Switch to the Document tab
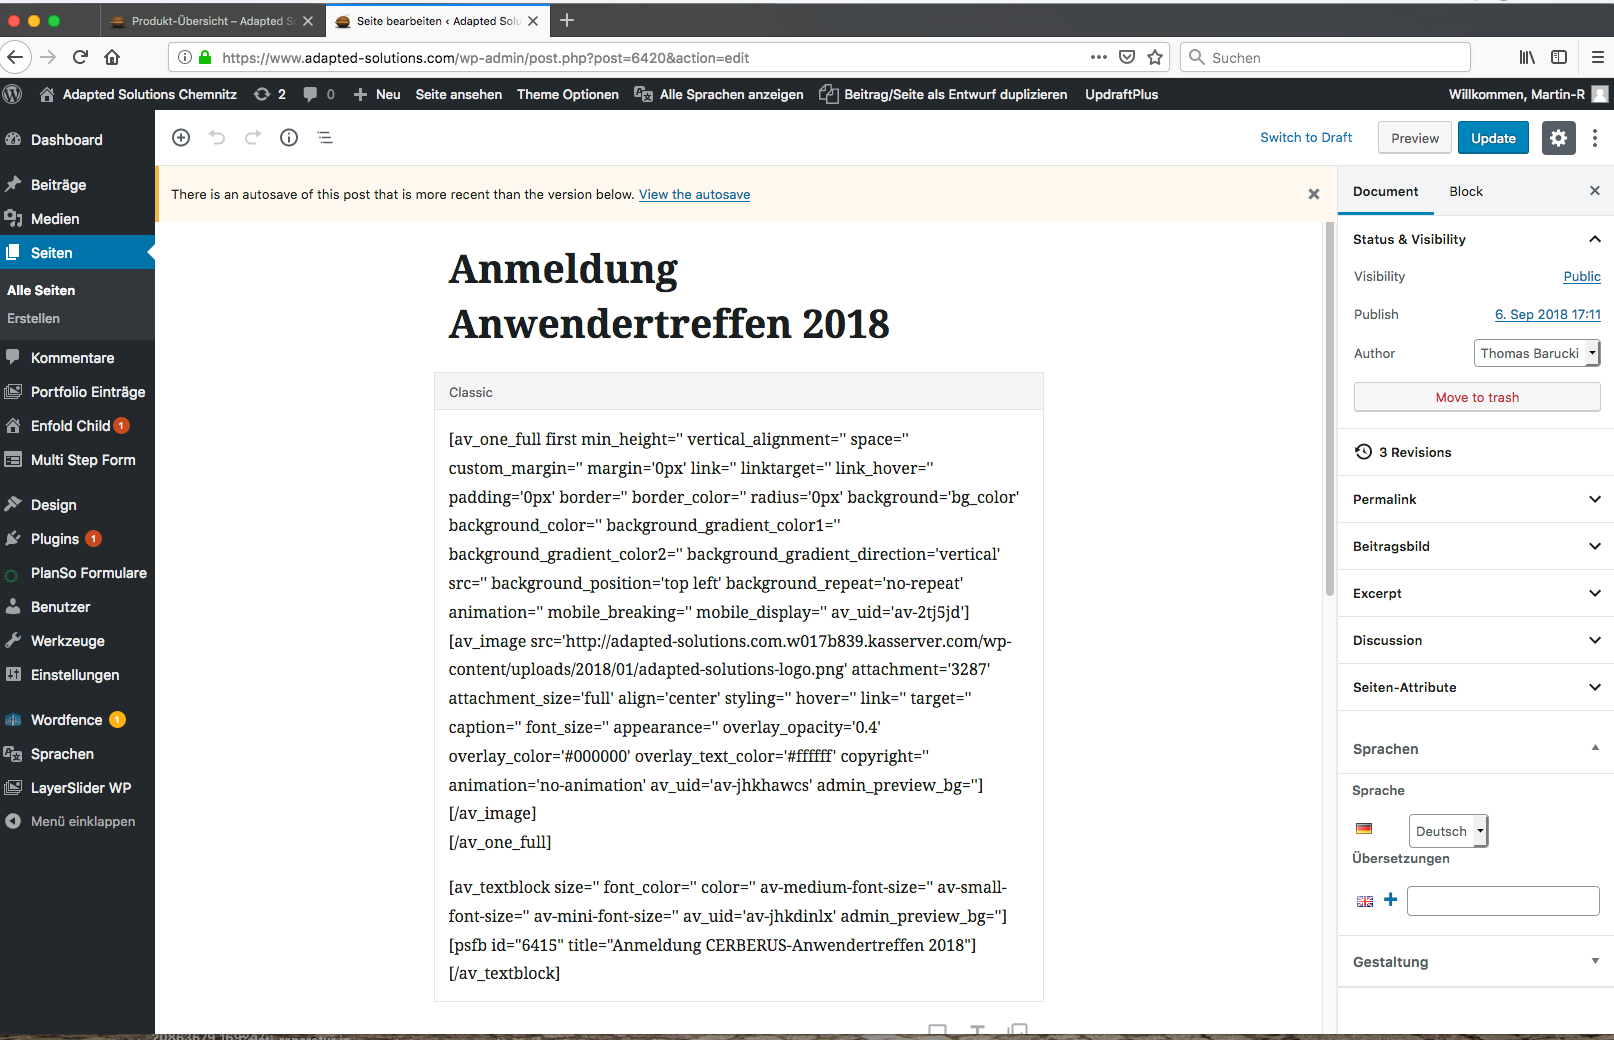 click(x=1385, y=191)
